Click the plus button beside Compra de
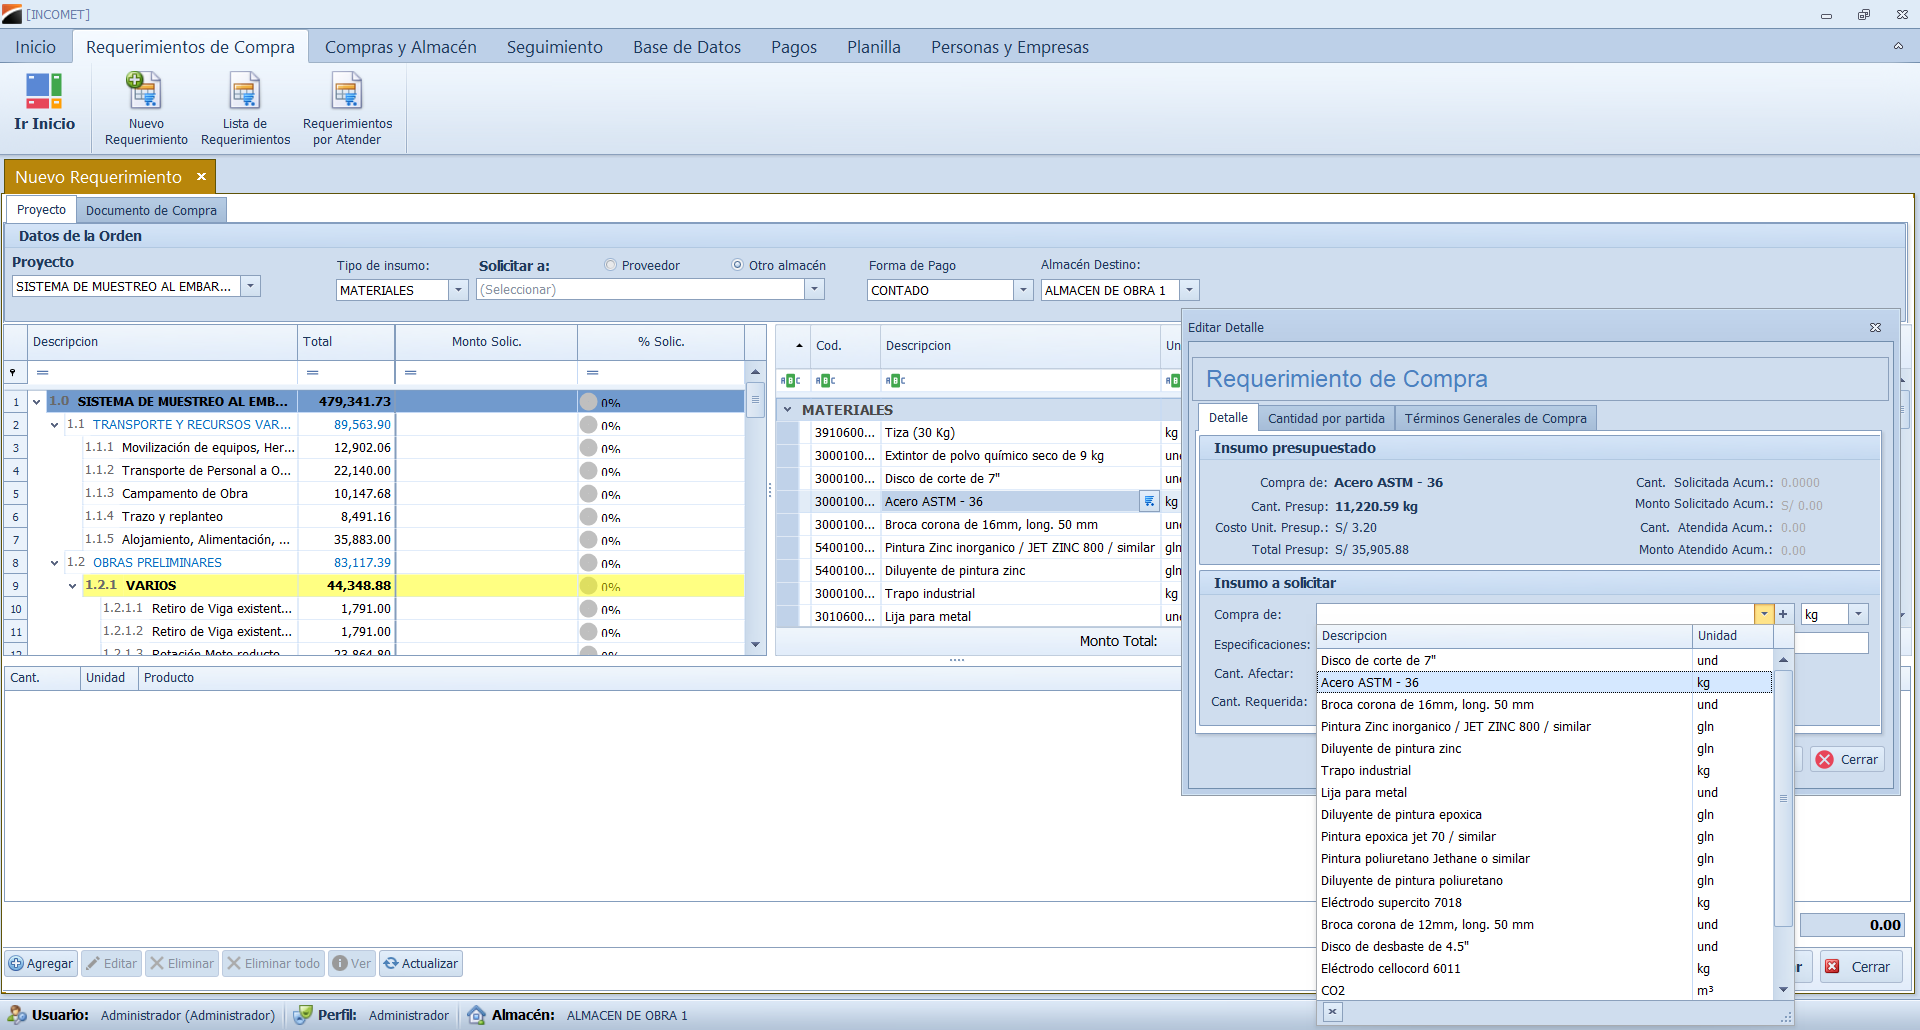 (1783, 615)
